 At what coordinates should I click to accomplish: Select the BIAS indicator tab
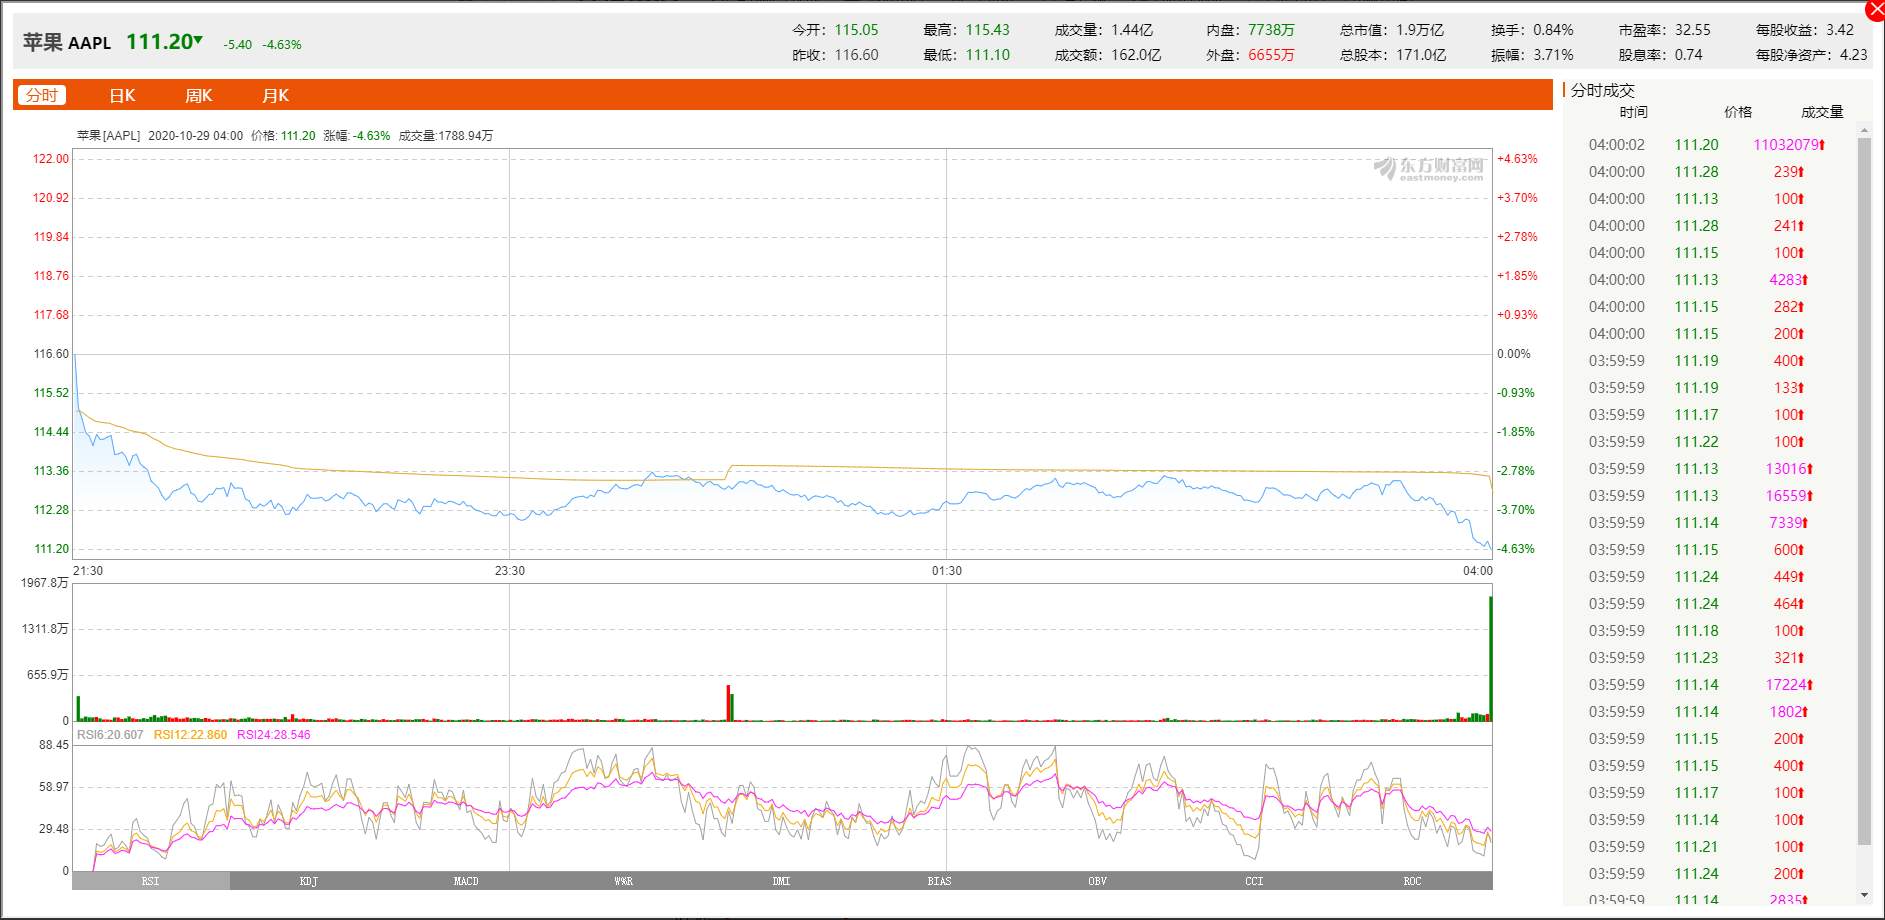pyautogui.click(x=940, y=881)
